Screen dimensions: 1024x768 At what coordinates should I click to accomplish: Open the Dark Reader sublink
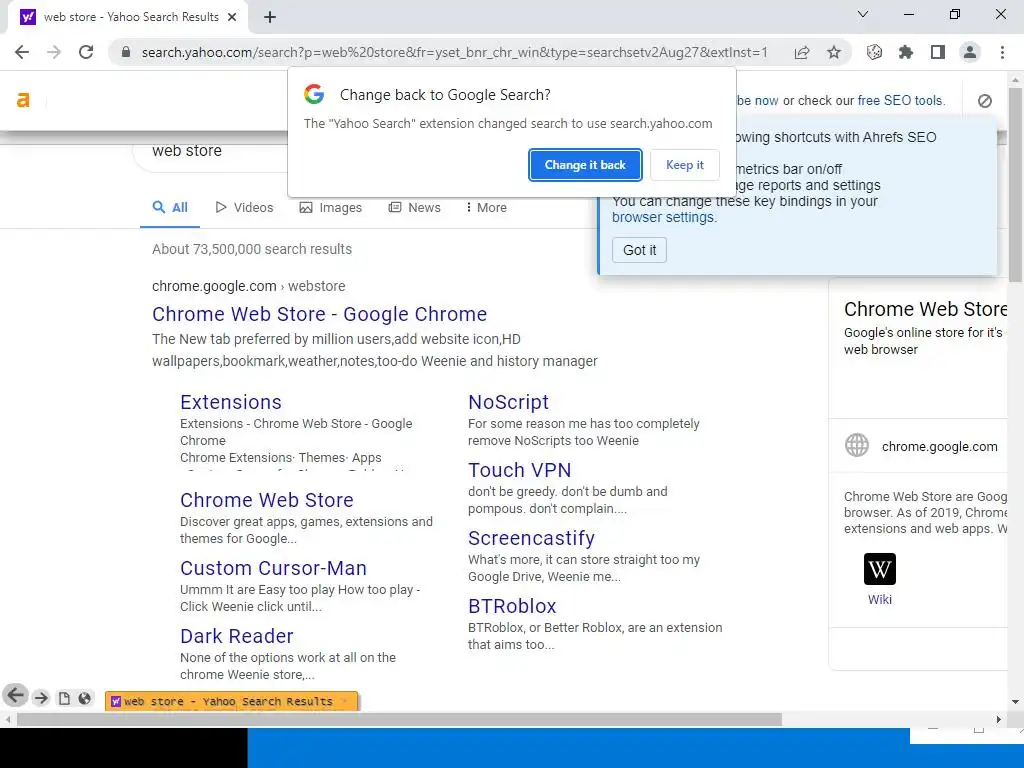click(x=236, y=636)
